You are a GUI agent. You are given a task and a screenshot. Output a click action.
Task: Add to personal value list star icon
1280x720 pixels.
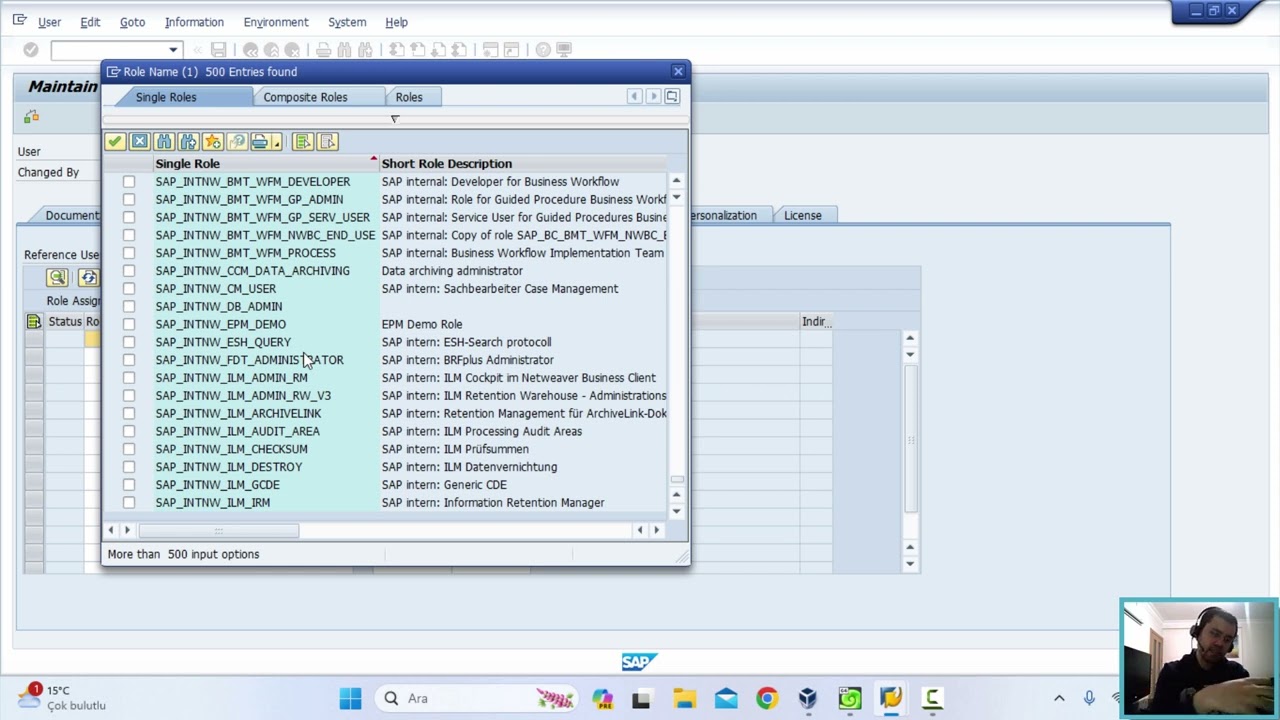coord(212,142)
